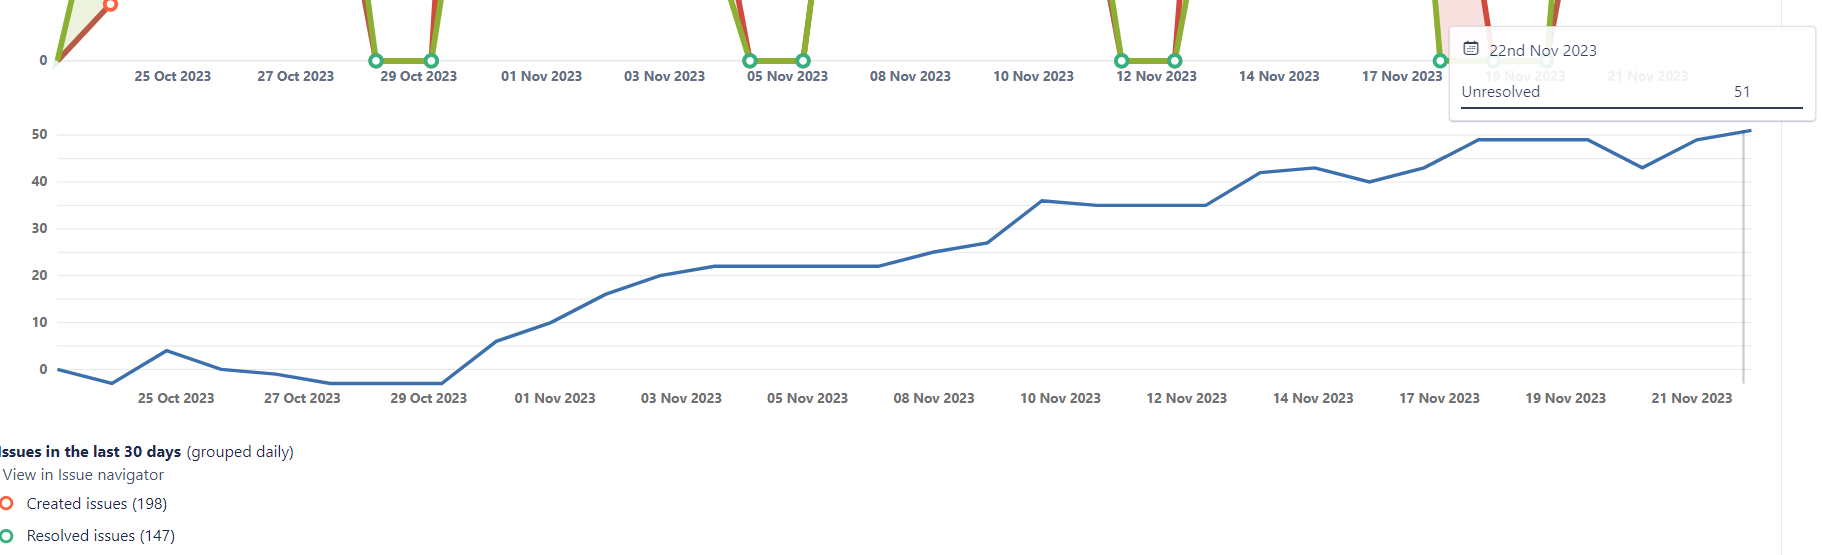
Task: Click the 27 Oct 2023 label on upper chart
Action: pos(296,76)
